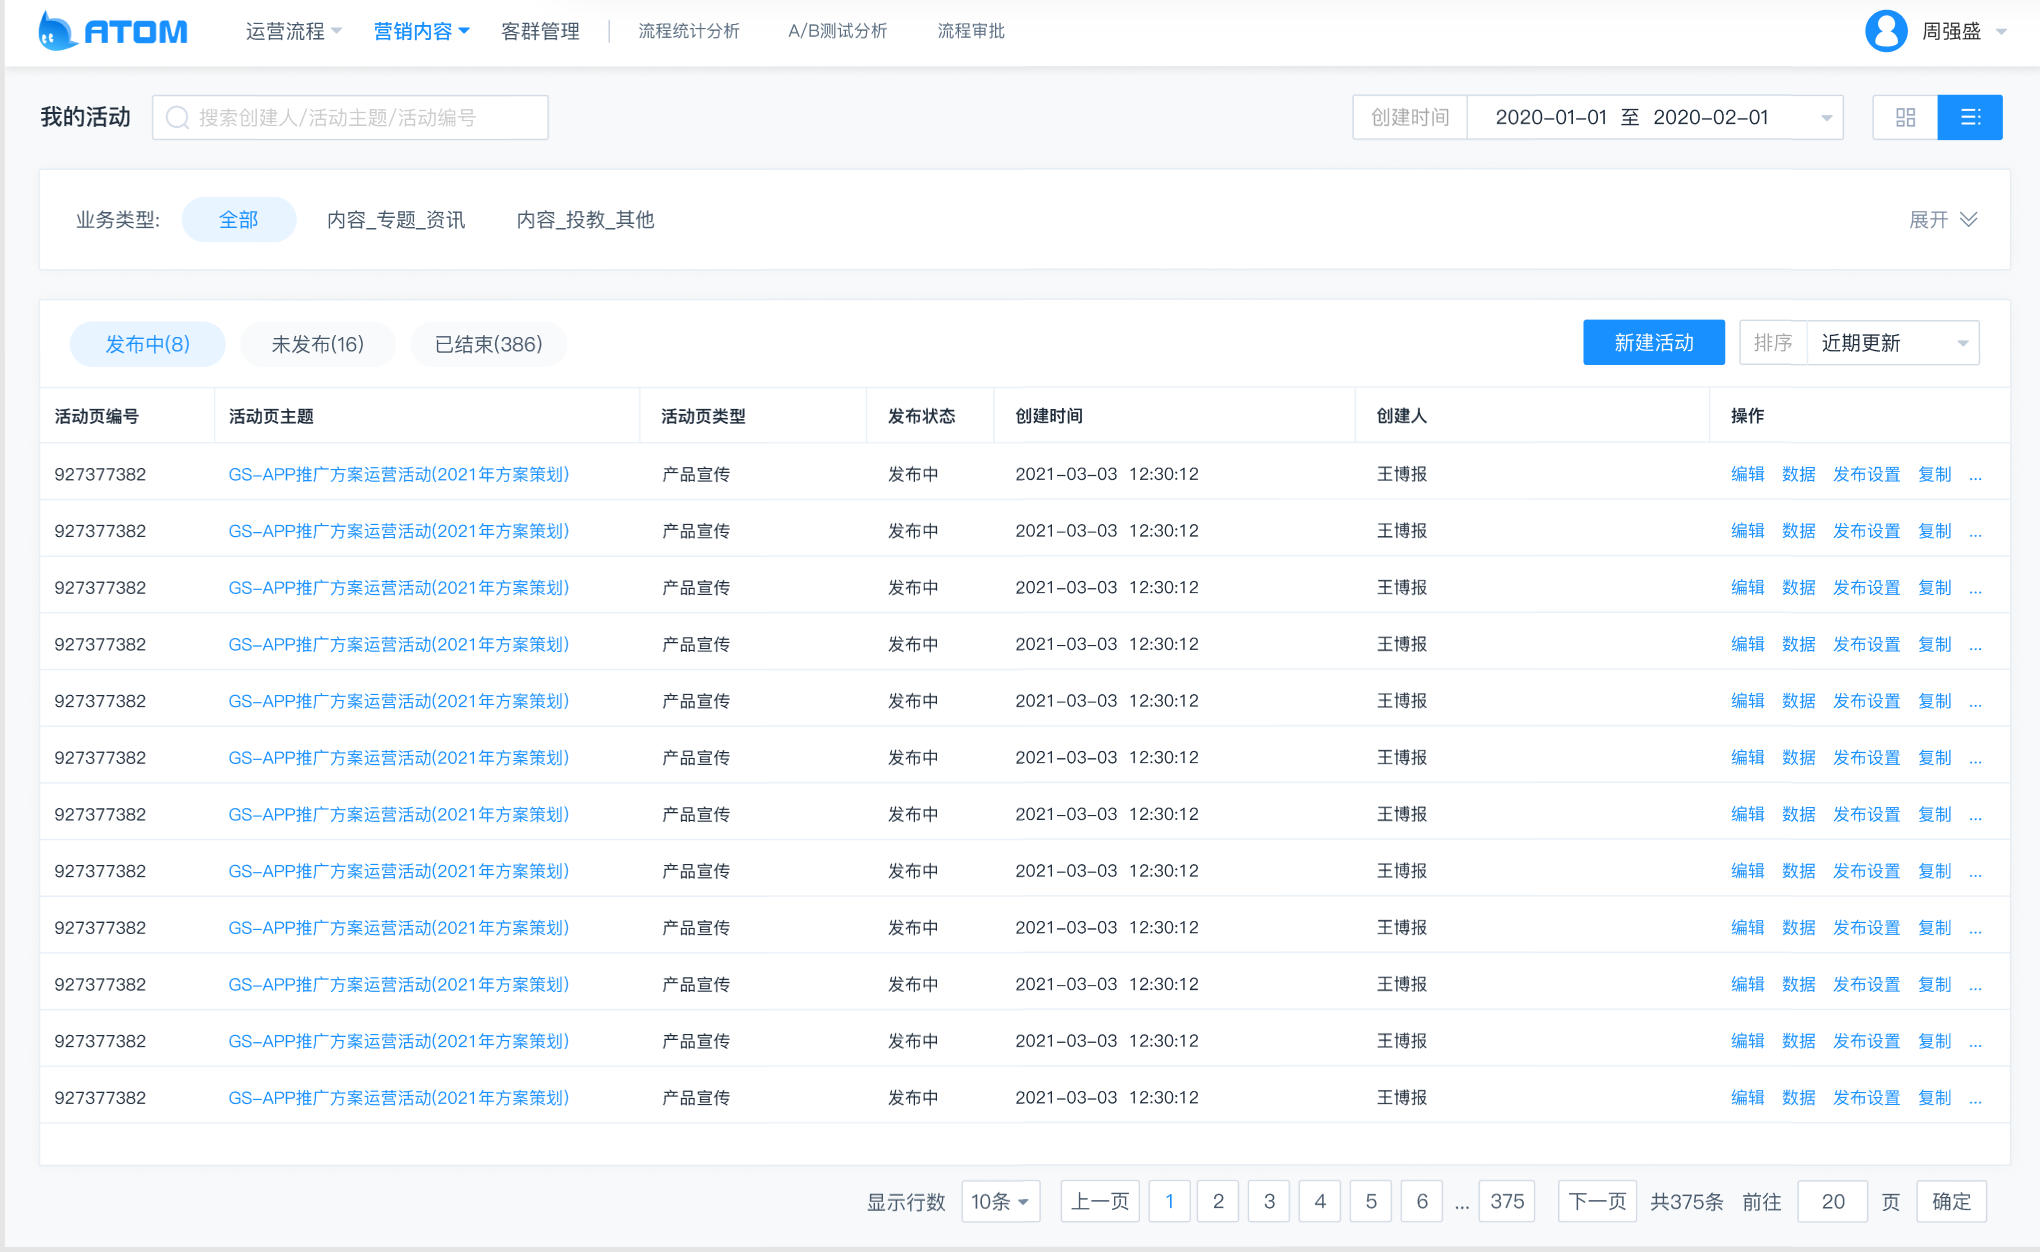
Task: Filter by 内容_专题_资讯
Action: (x=396, y=219)
